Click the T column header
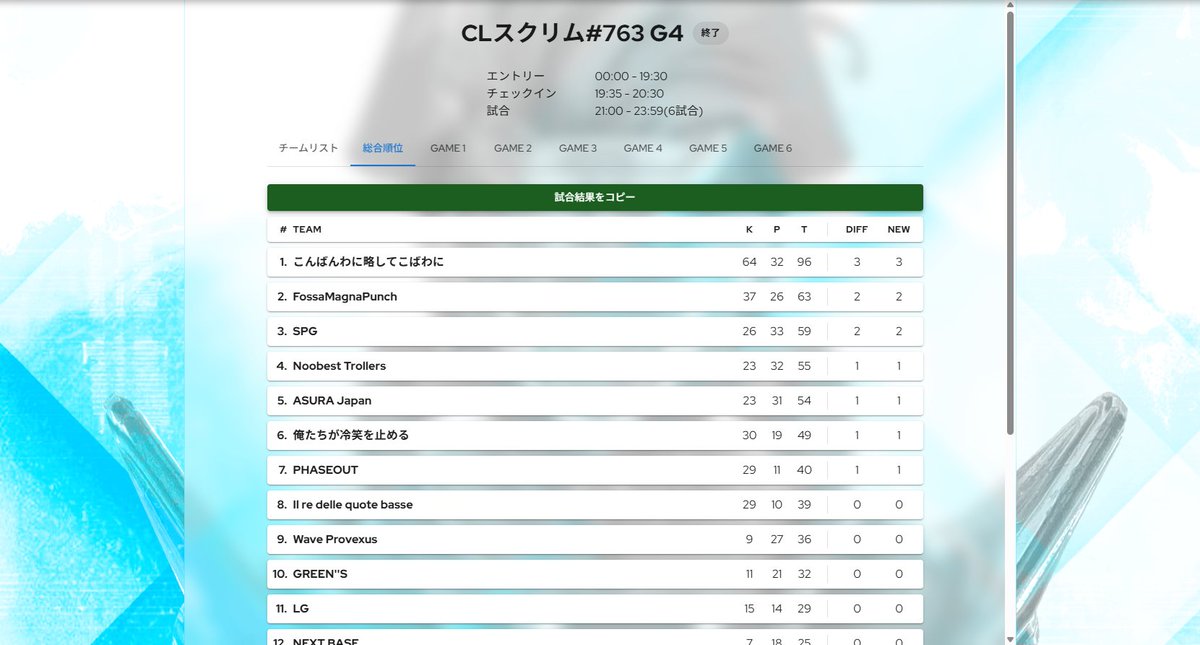Screen dimensions: 1200x645 [x=804, y=230]
